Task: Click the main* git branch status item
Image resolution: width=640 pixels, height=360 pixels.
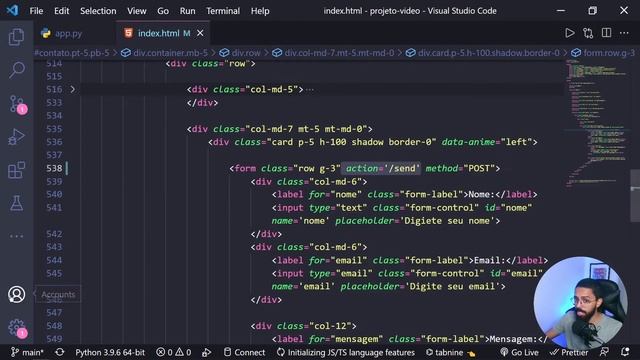Action: (27, 352)
